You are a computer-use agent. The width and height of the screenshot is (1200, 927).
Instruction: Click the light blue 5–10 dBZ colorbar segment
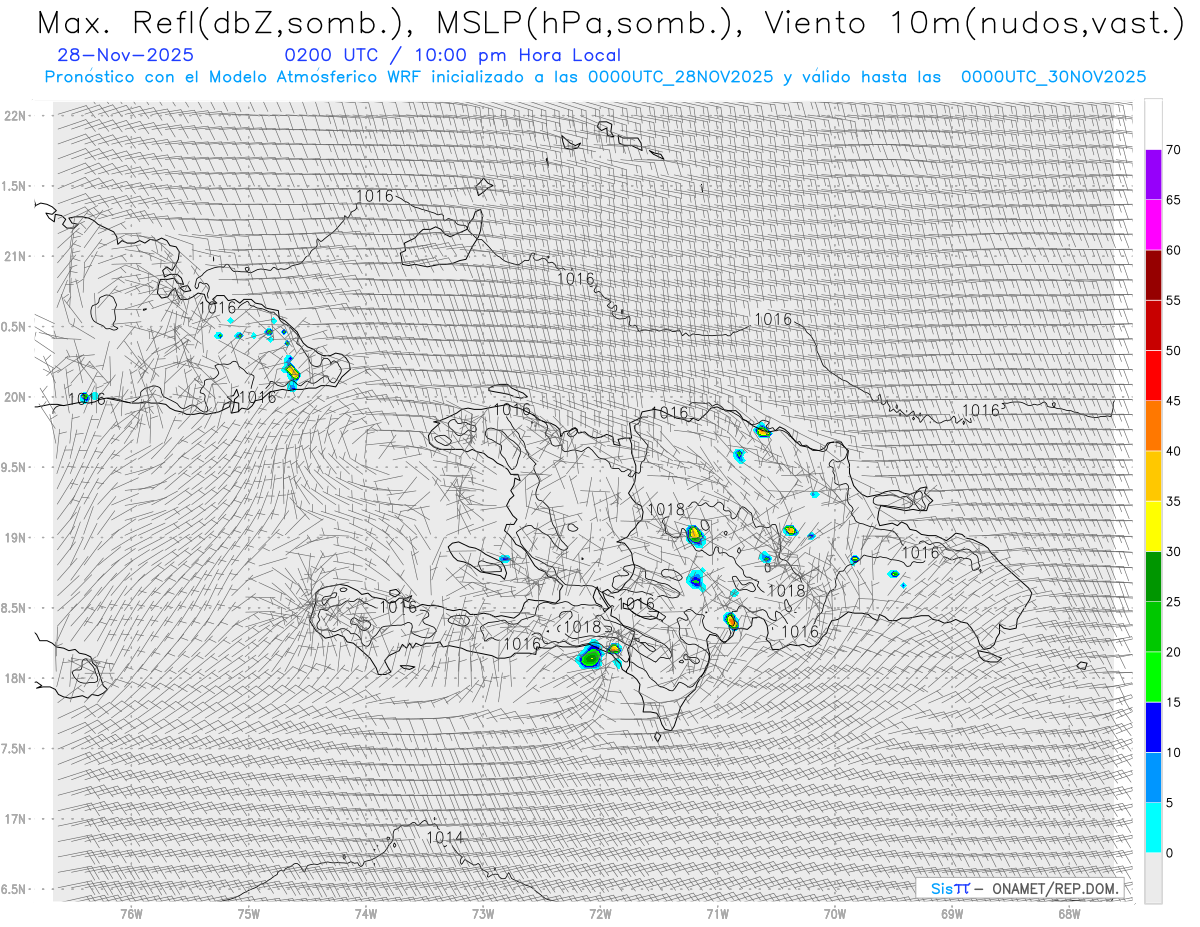pos(1153,777)
